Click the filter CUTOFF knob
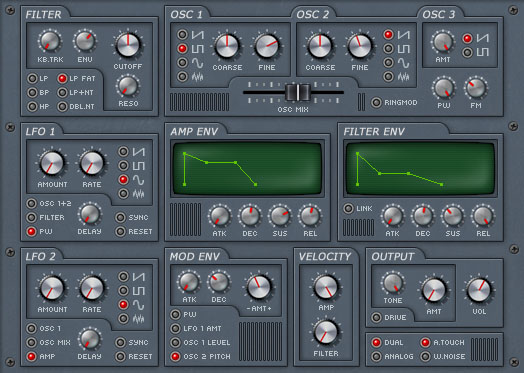This screenshot has width=524, height=373. coord(128,45)
